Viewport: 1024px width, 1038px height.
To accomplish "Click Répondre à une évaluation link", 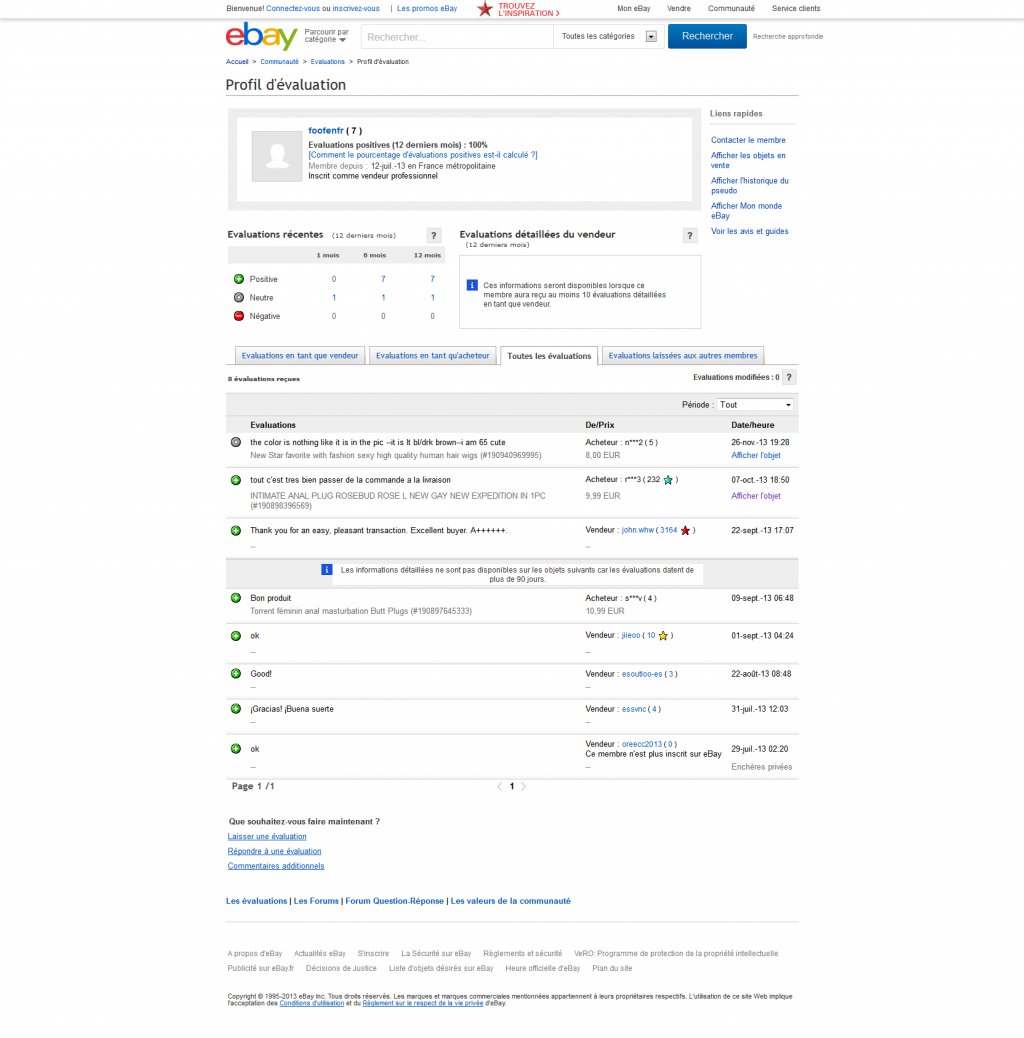I will click(x=274, y=851).
